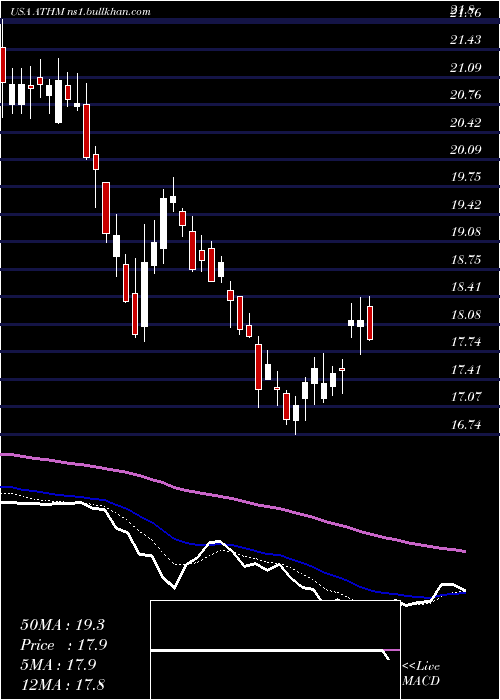Click the last red candlestick on the right

click(x=370, y=323)
